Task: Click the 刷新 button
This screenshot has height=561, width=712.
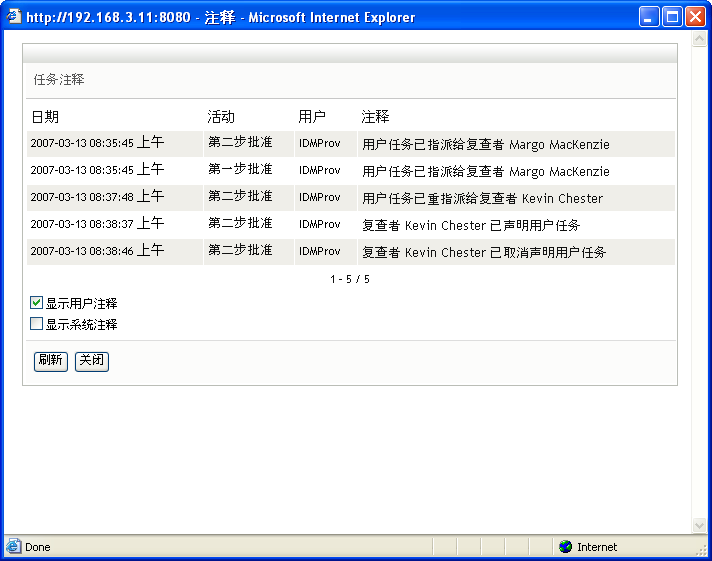Action: 51,361
